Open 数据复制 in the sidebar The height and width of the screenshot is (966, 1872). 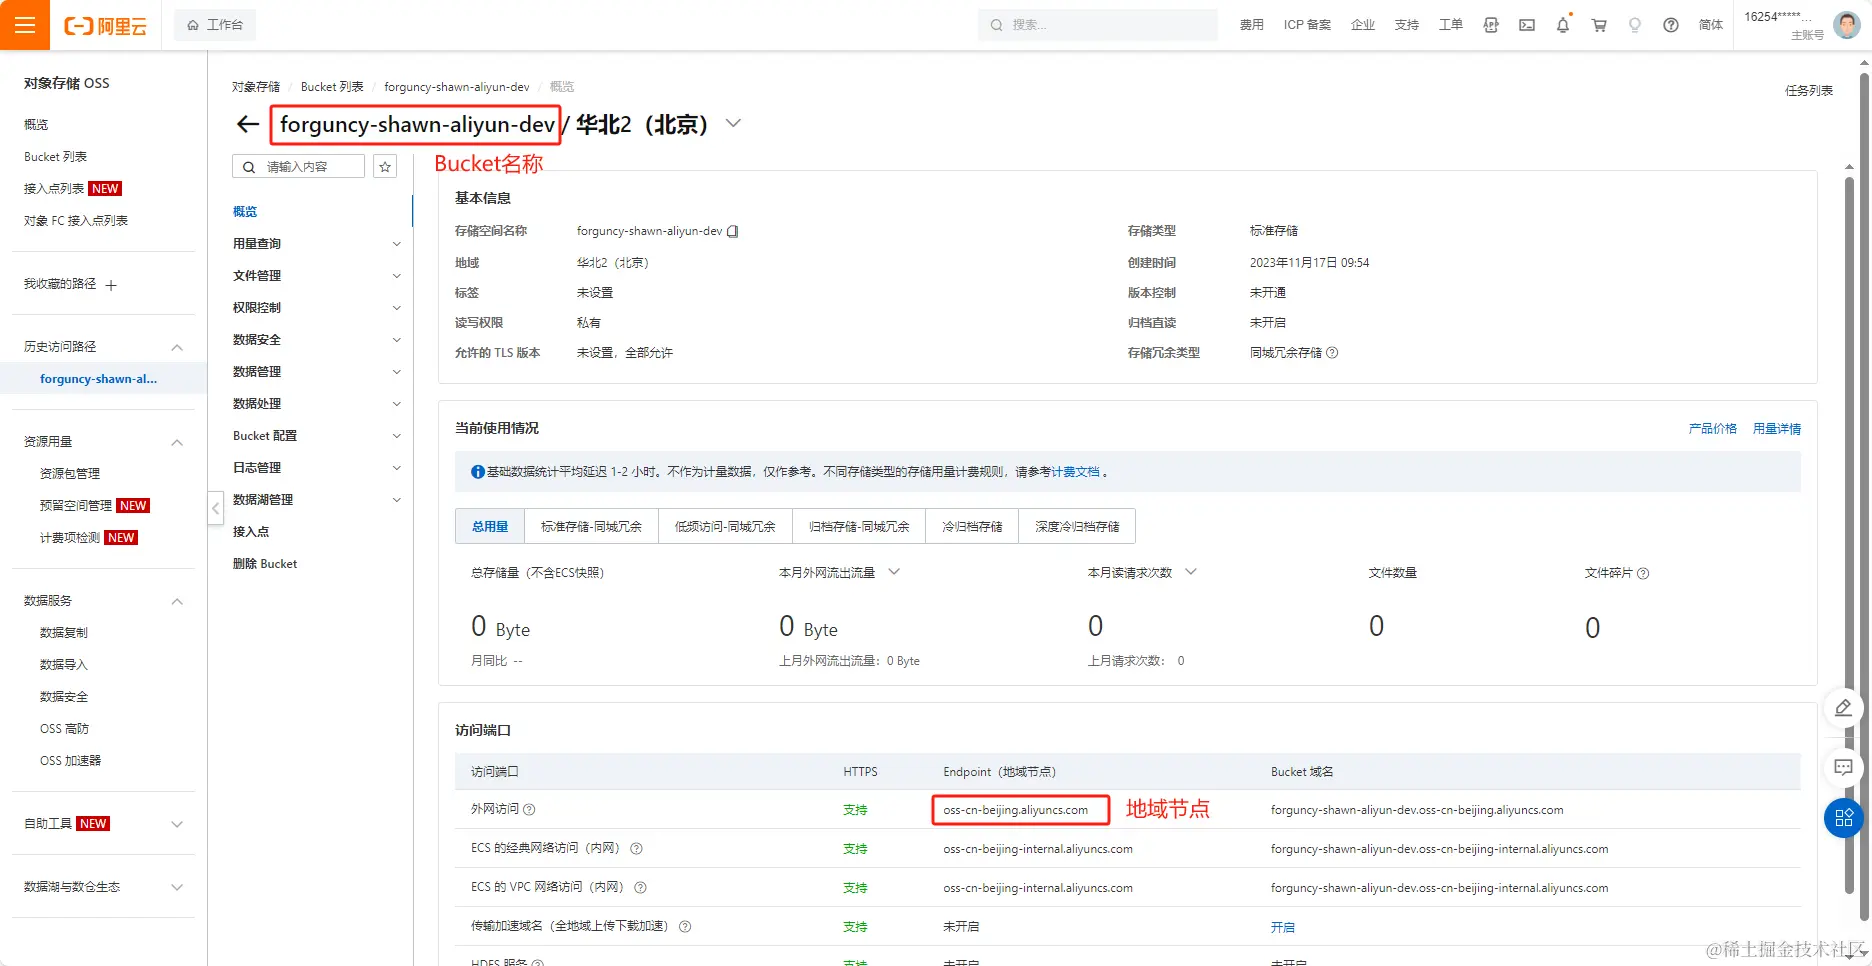pyautogui.click(x=64, y=633)
